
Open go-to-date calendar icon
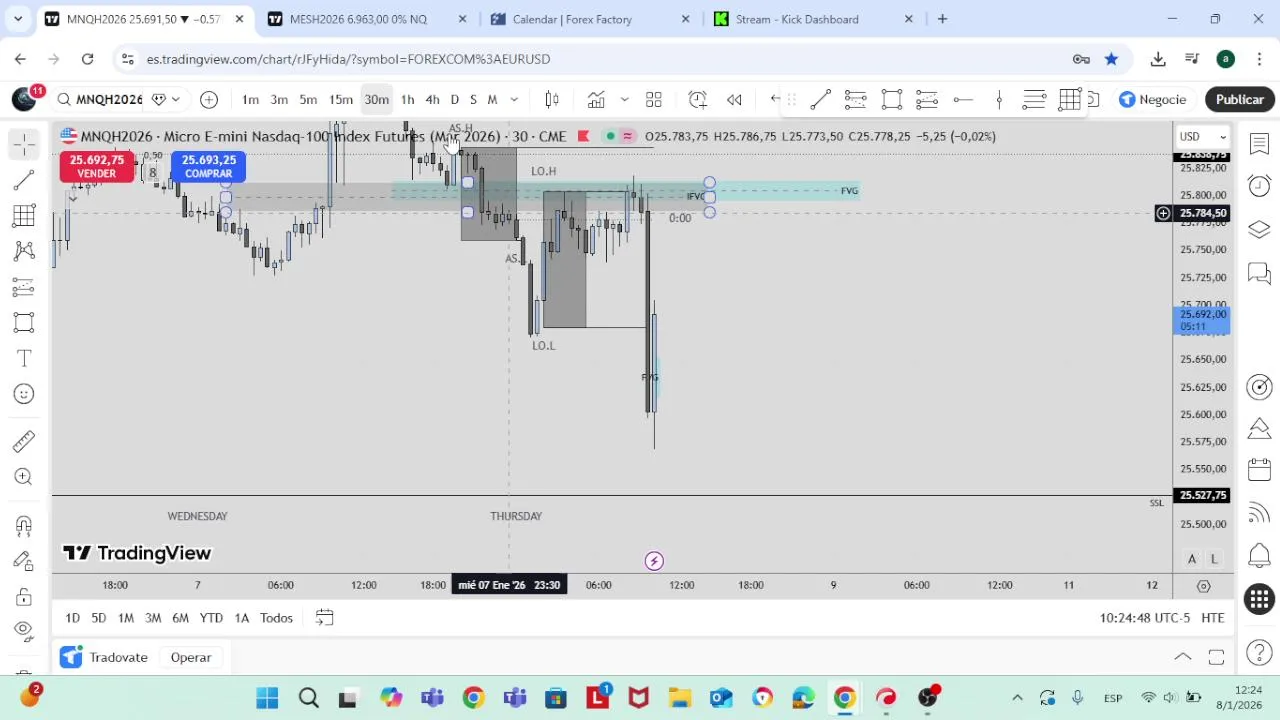pyautogui.click(x=324, y=618)
